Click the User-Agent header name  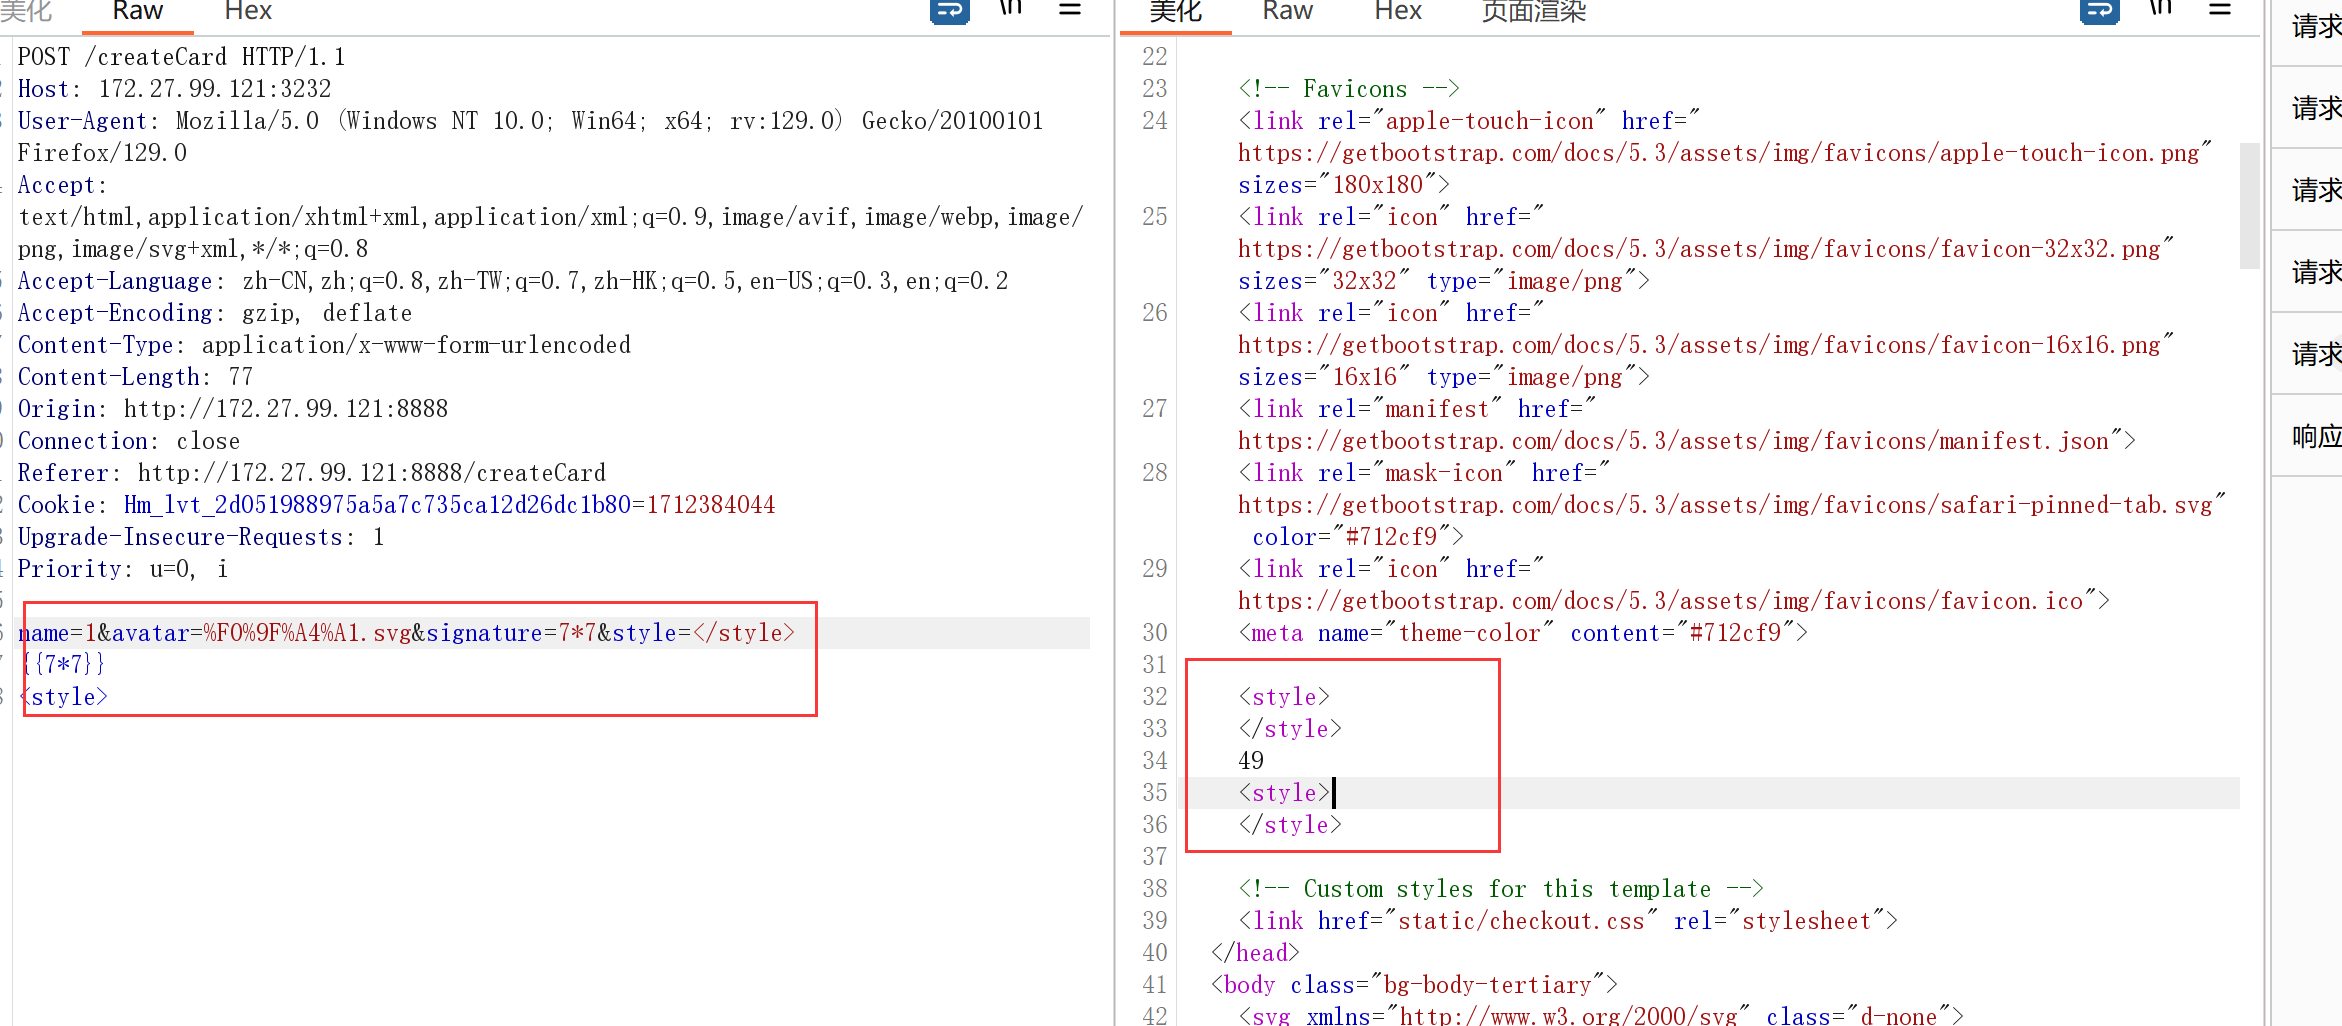click(x=83, y=121)
